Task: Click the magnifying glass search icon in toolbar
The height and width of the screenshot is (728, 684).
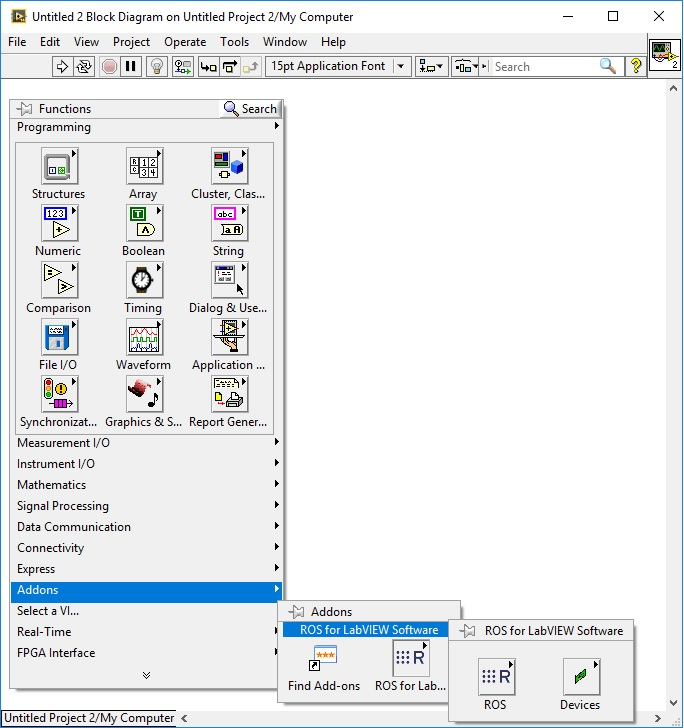Action: click(608, 66)
